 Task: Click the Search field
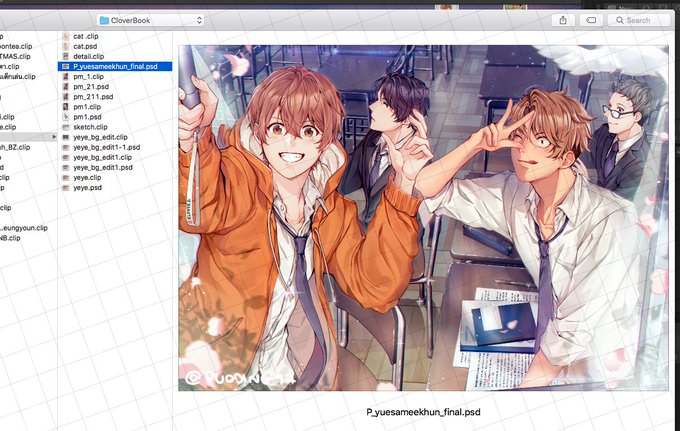639,20
